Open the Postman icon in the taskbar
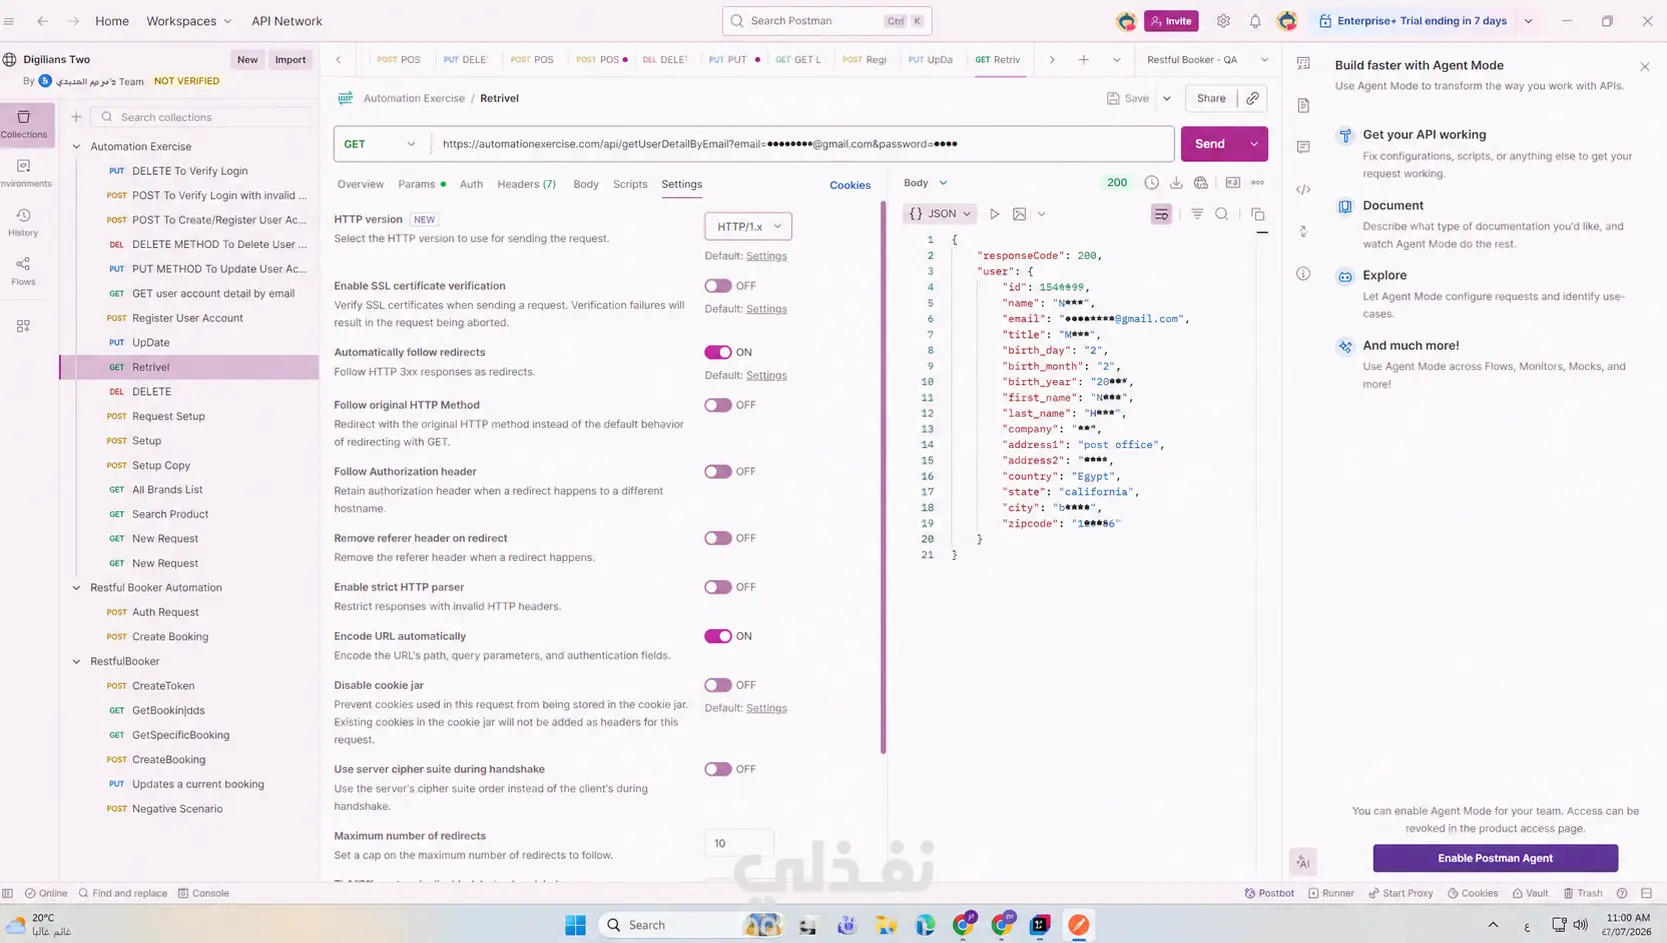 coord(1078,925)
